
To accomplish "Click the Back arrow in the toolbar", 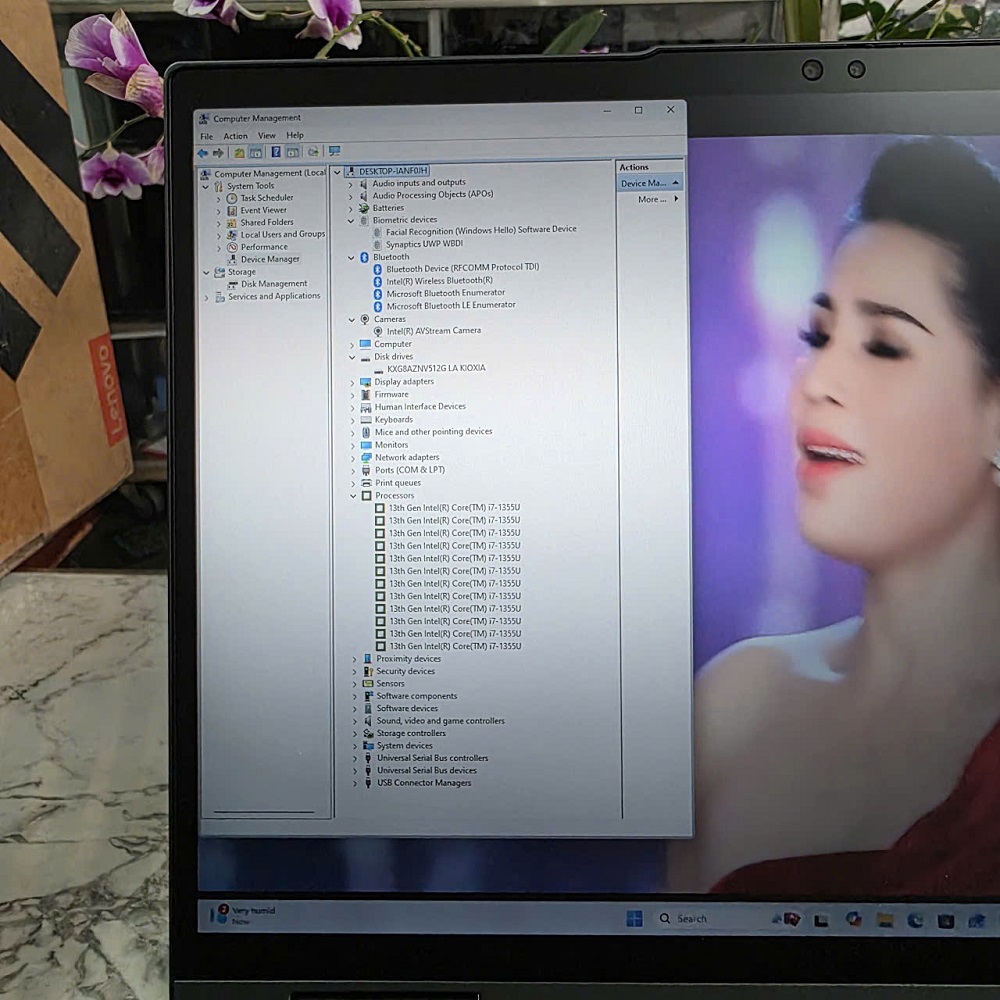I will click(203, 153).
